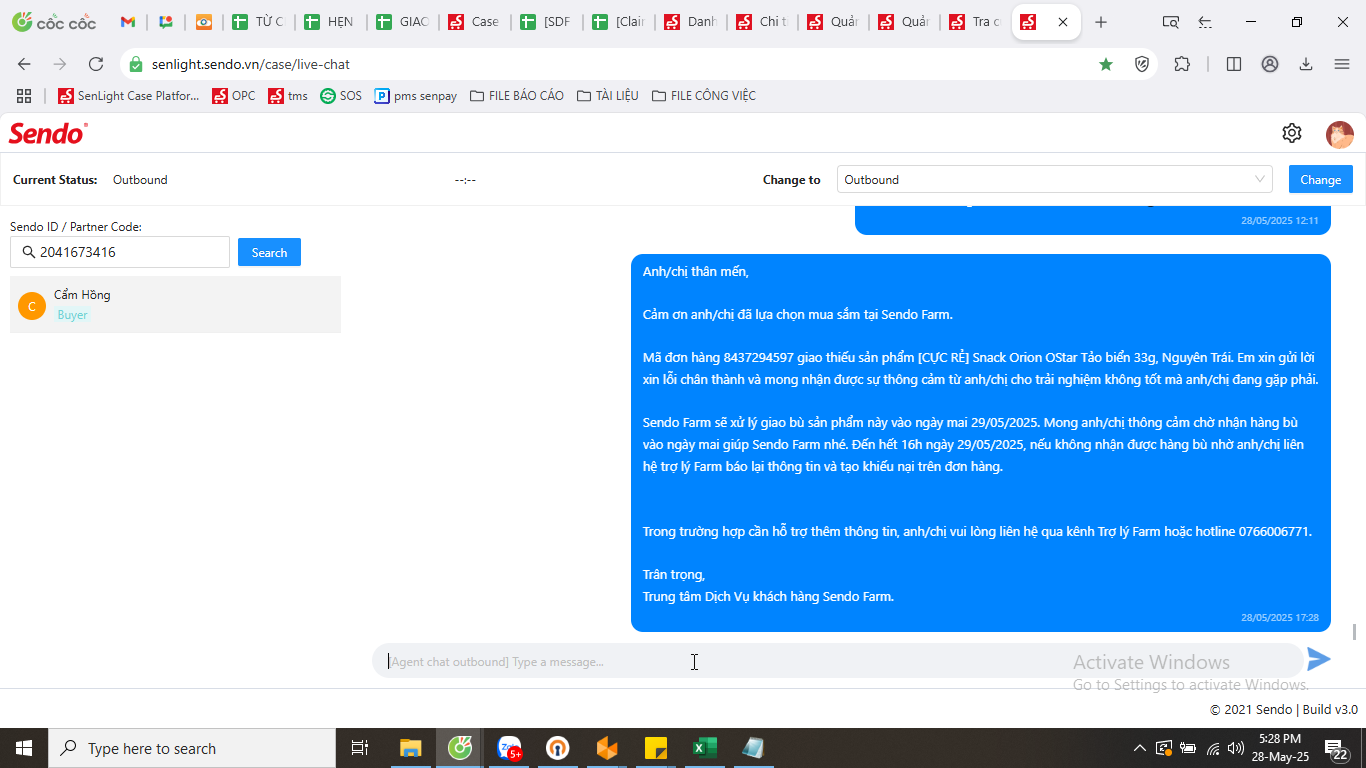Click the Cốc Cốc browser logo

[53, 22]
